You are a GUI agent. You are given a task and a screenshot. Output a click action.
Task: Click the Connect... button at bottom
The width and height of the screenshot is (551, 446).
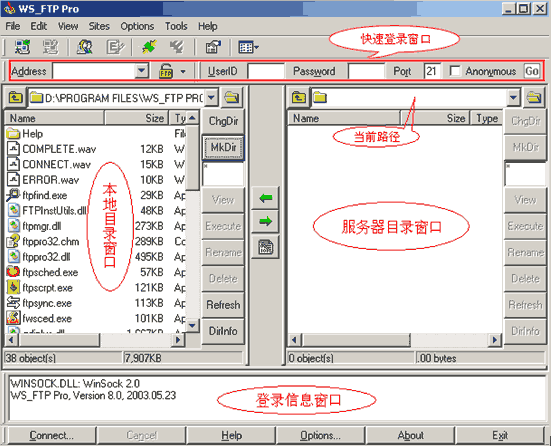pyautogui.click(x=52, y=435)
